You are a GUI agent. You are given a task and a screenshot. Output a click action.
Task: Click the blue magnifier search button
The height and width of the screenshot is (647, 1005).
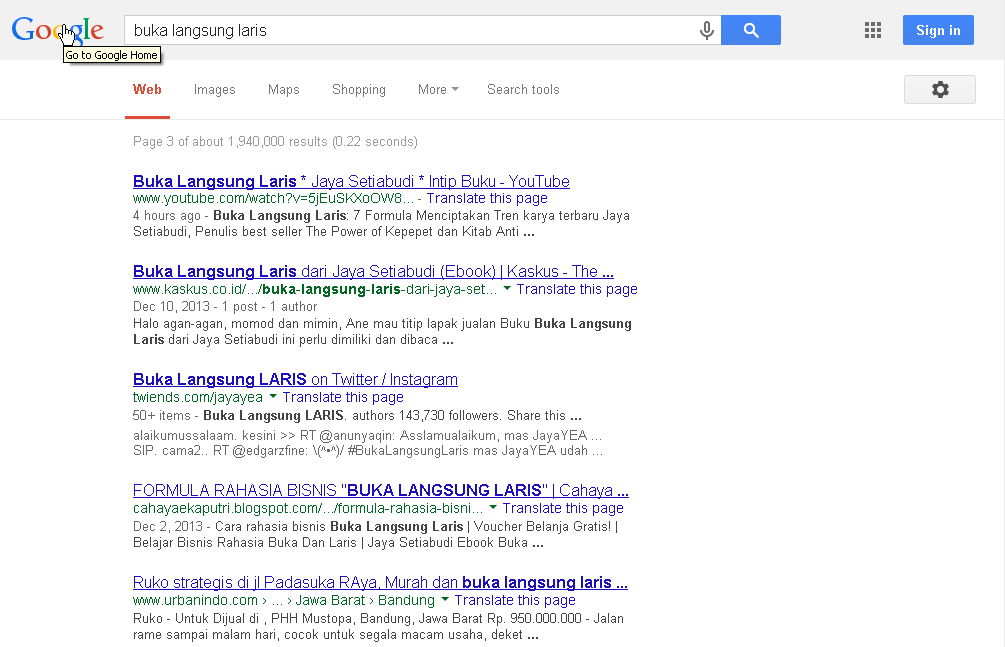pos(751,30)
